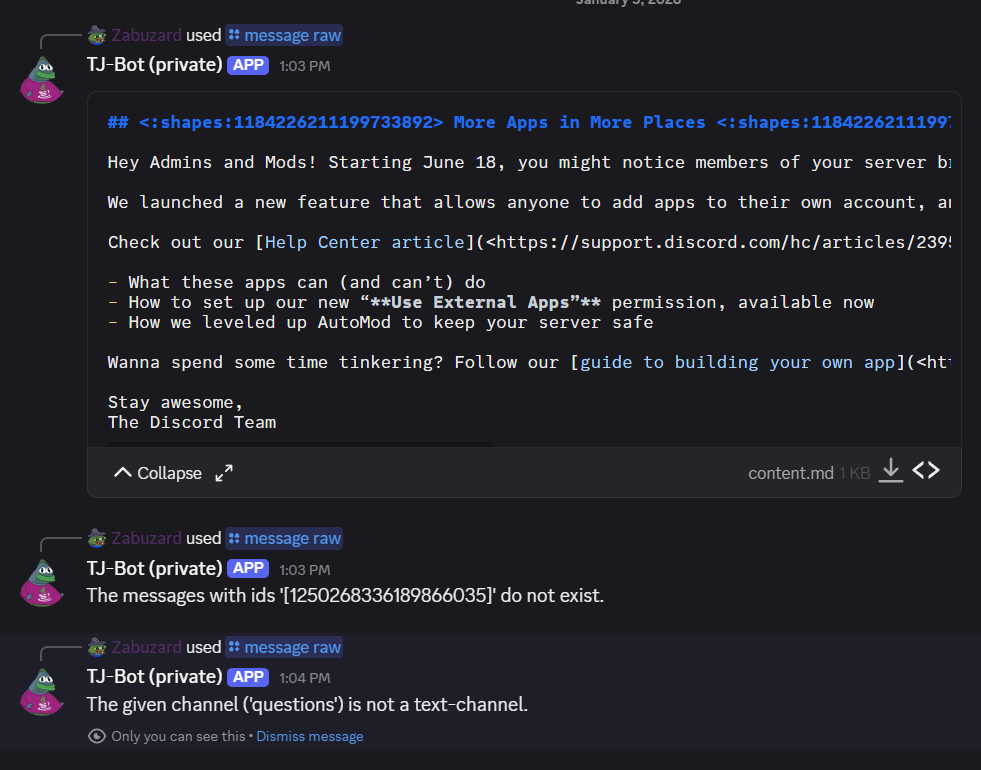
Task: Download the content.md attachment
Action: (x=891, y=470)
